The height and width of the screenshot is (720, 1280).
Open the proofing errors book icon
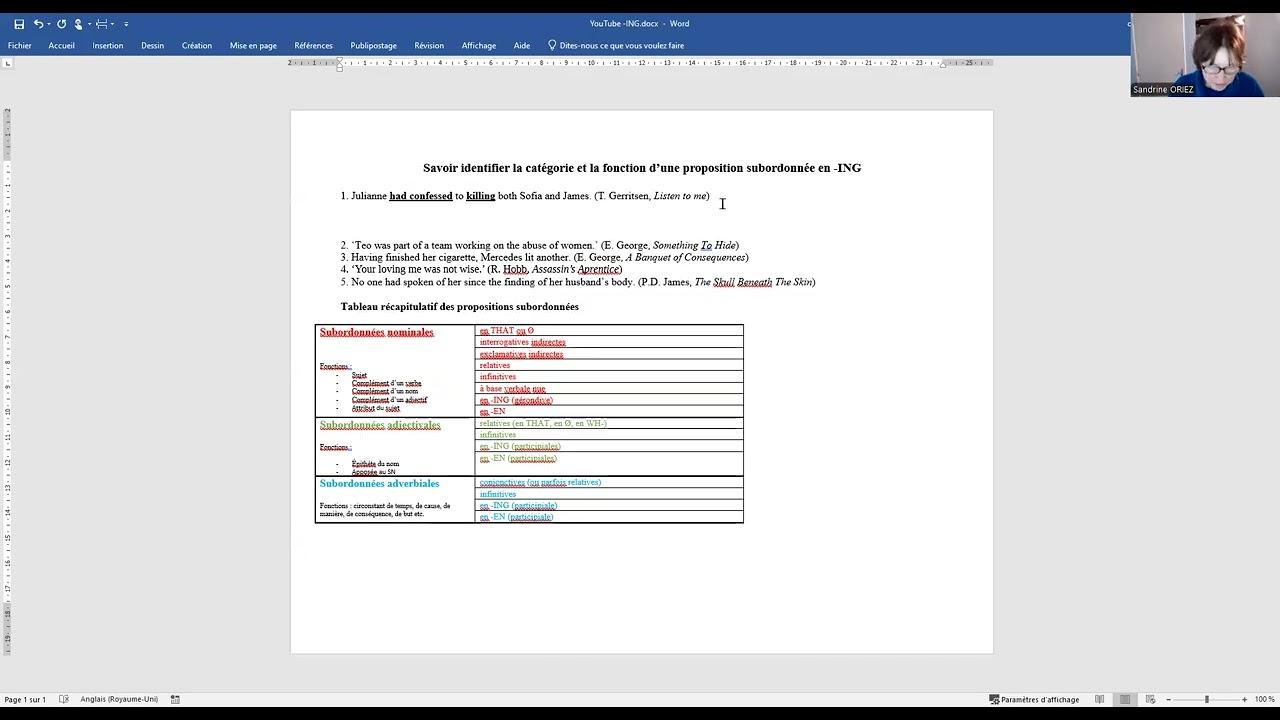(64, 700)
